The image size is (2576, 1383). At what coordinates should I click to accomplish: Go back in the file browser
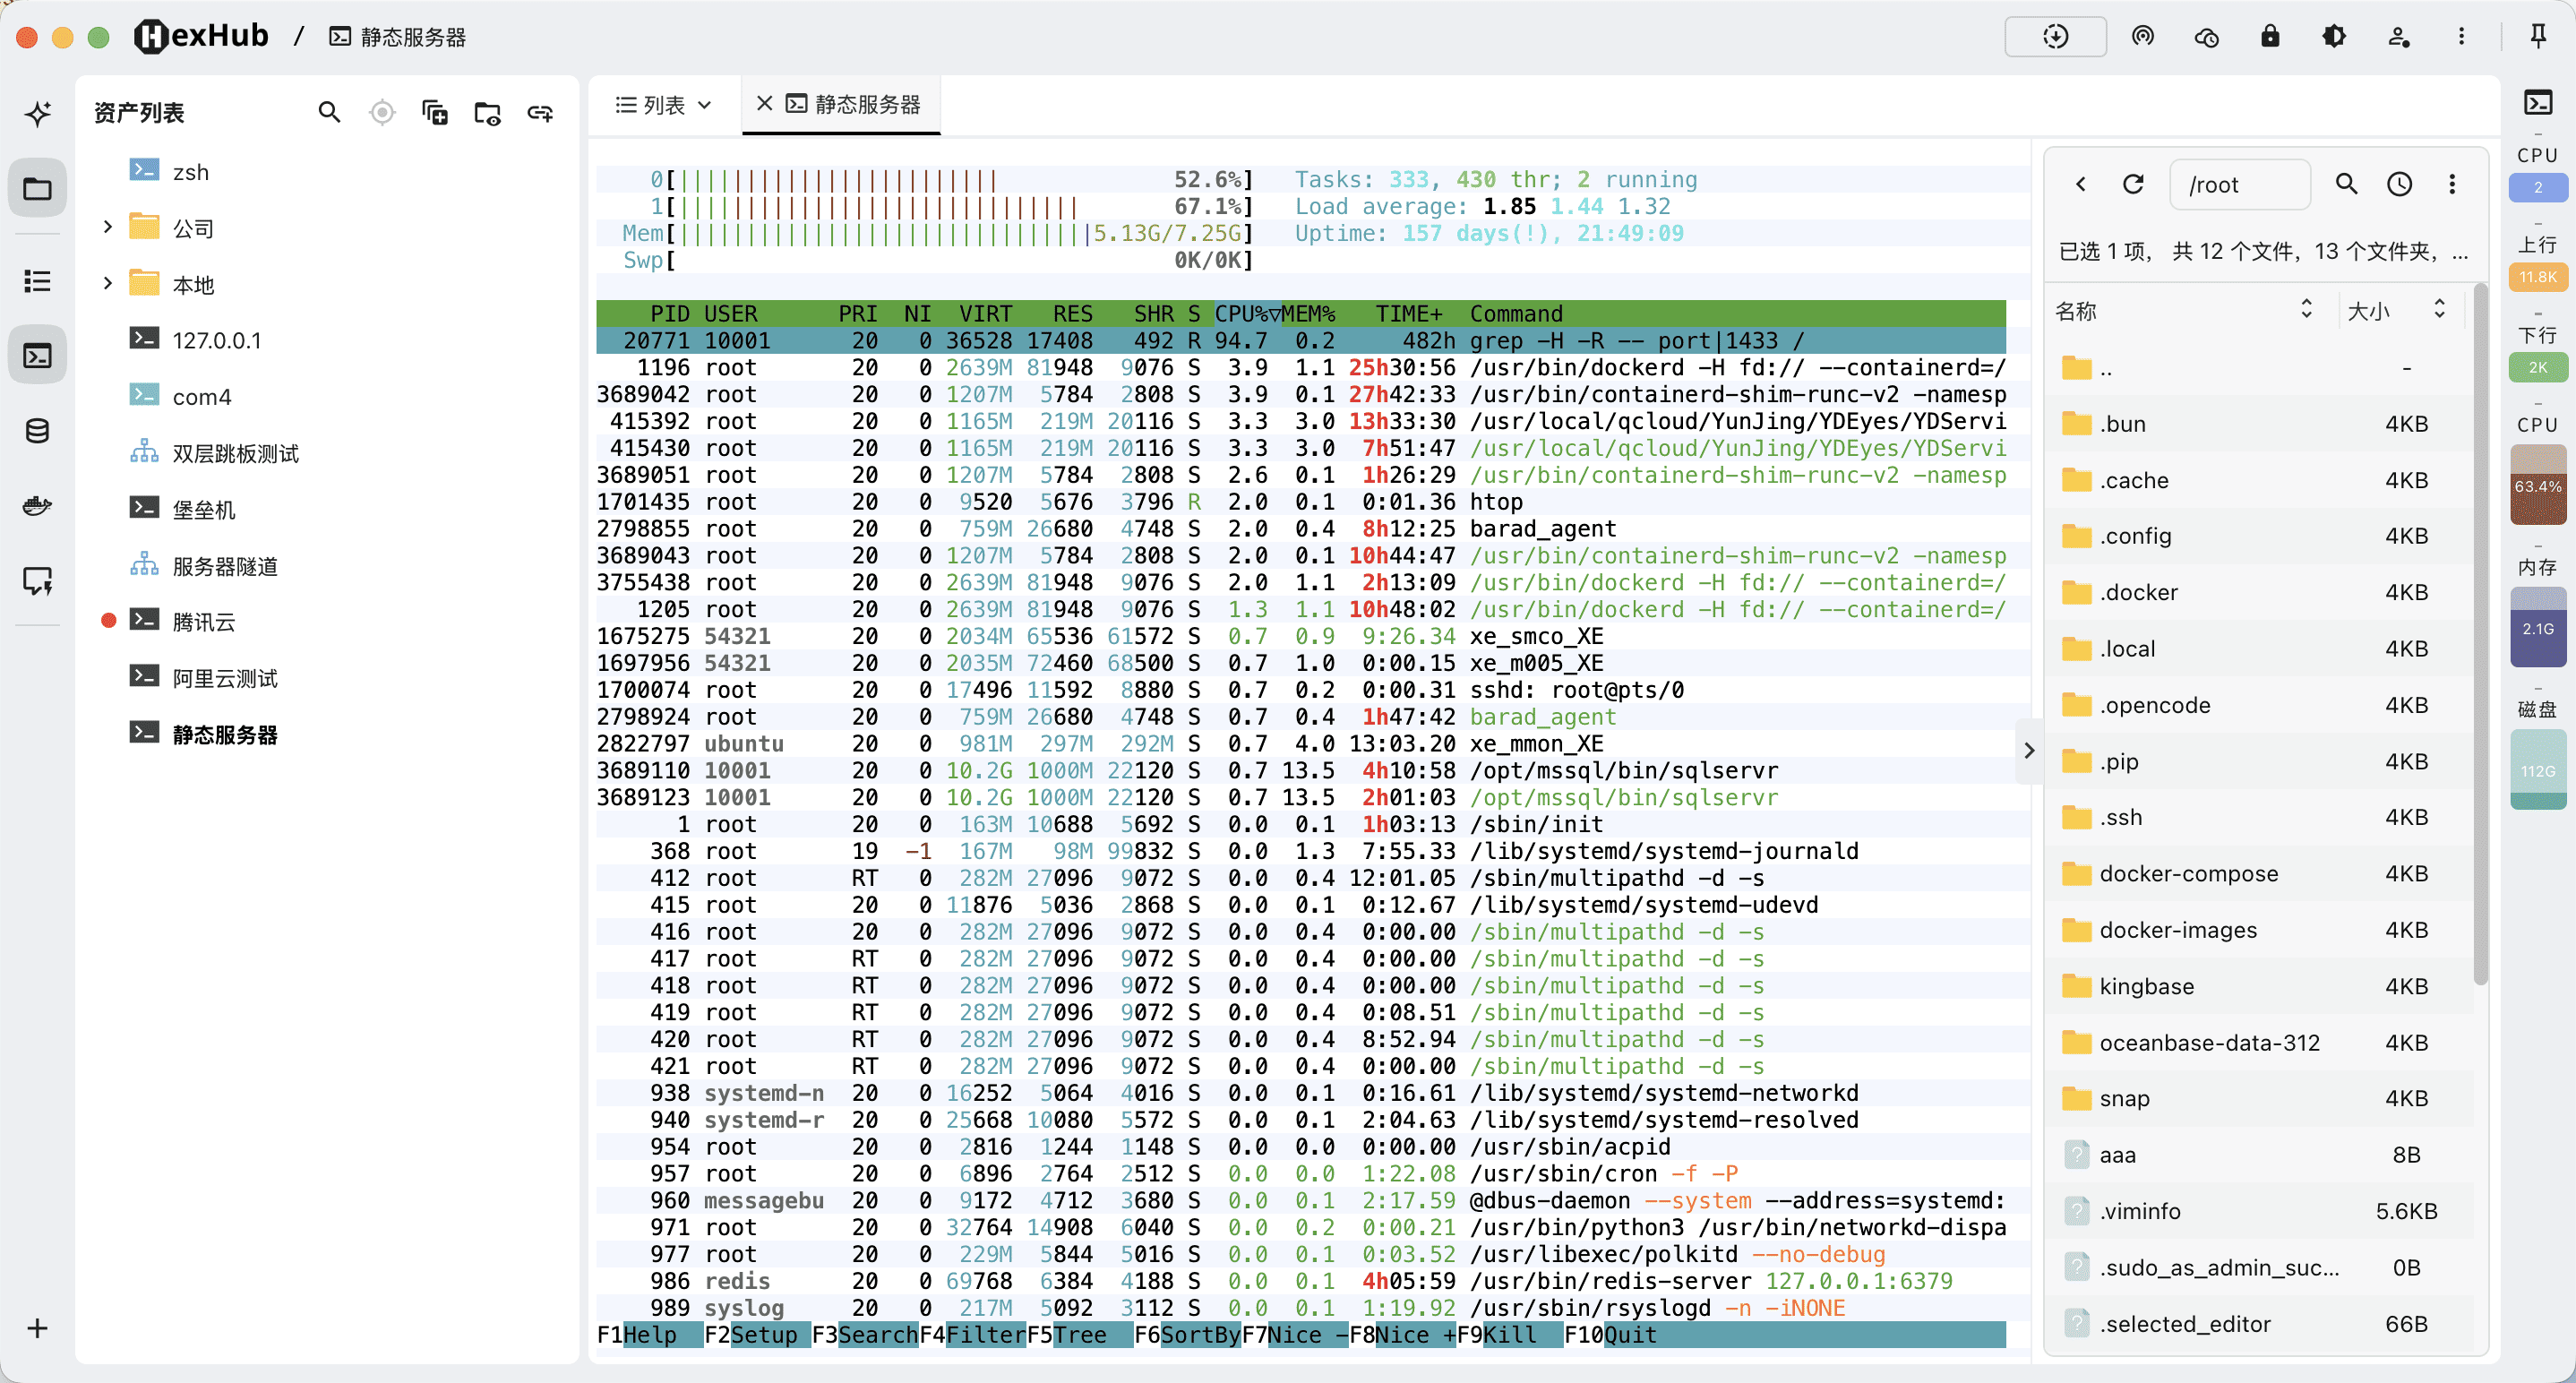2081,184
